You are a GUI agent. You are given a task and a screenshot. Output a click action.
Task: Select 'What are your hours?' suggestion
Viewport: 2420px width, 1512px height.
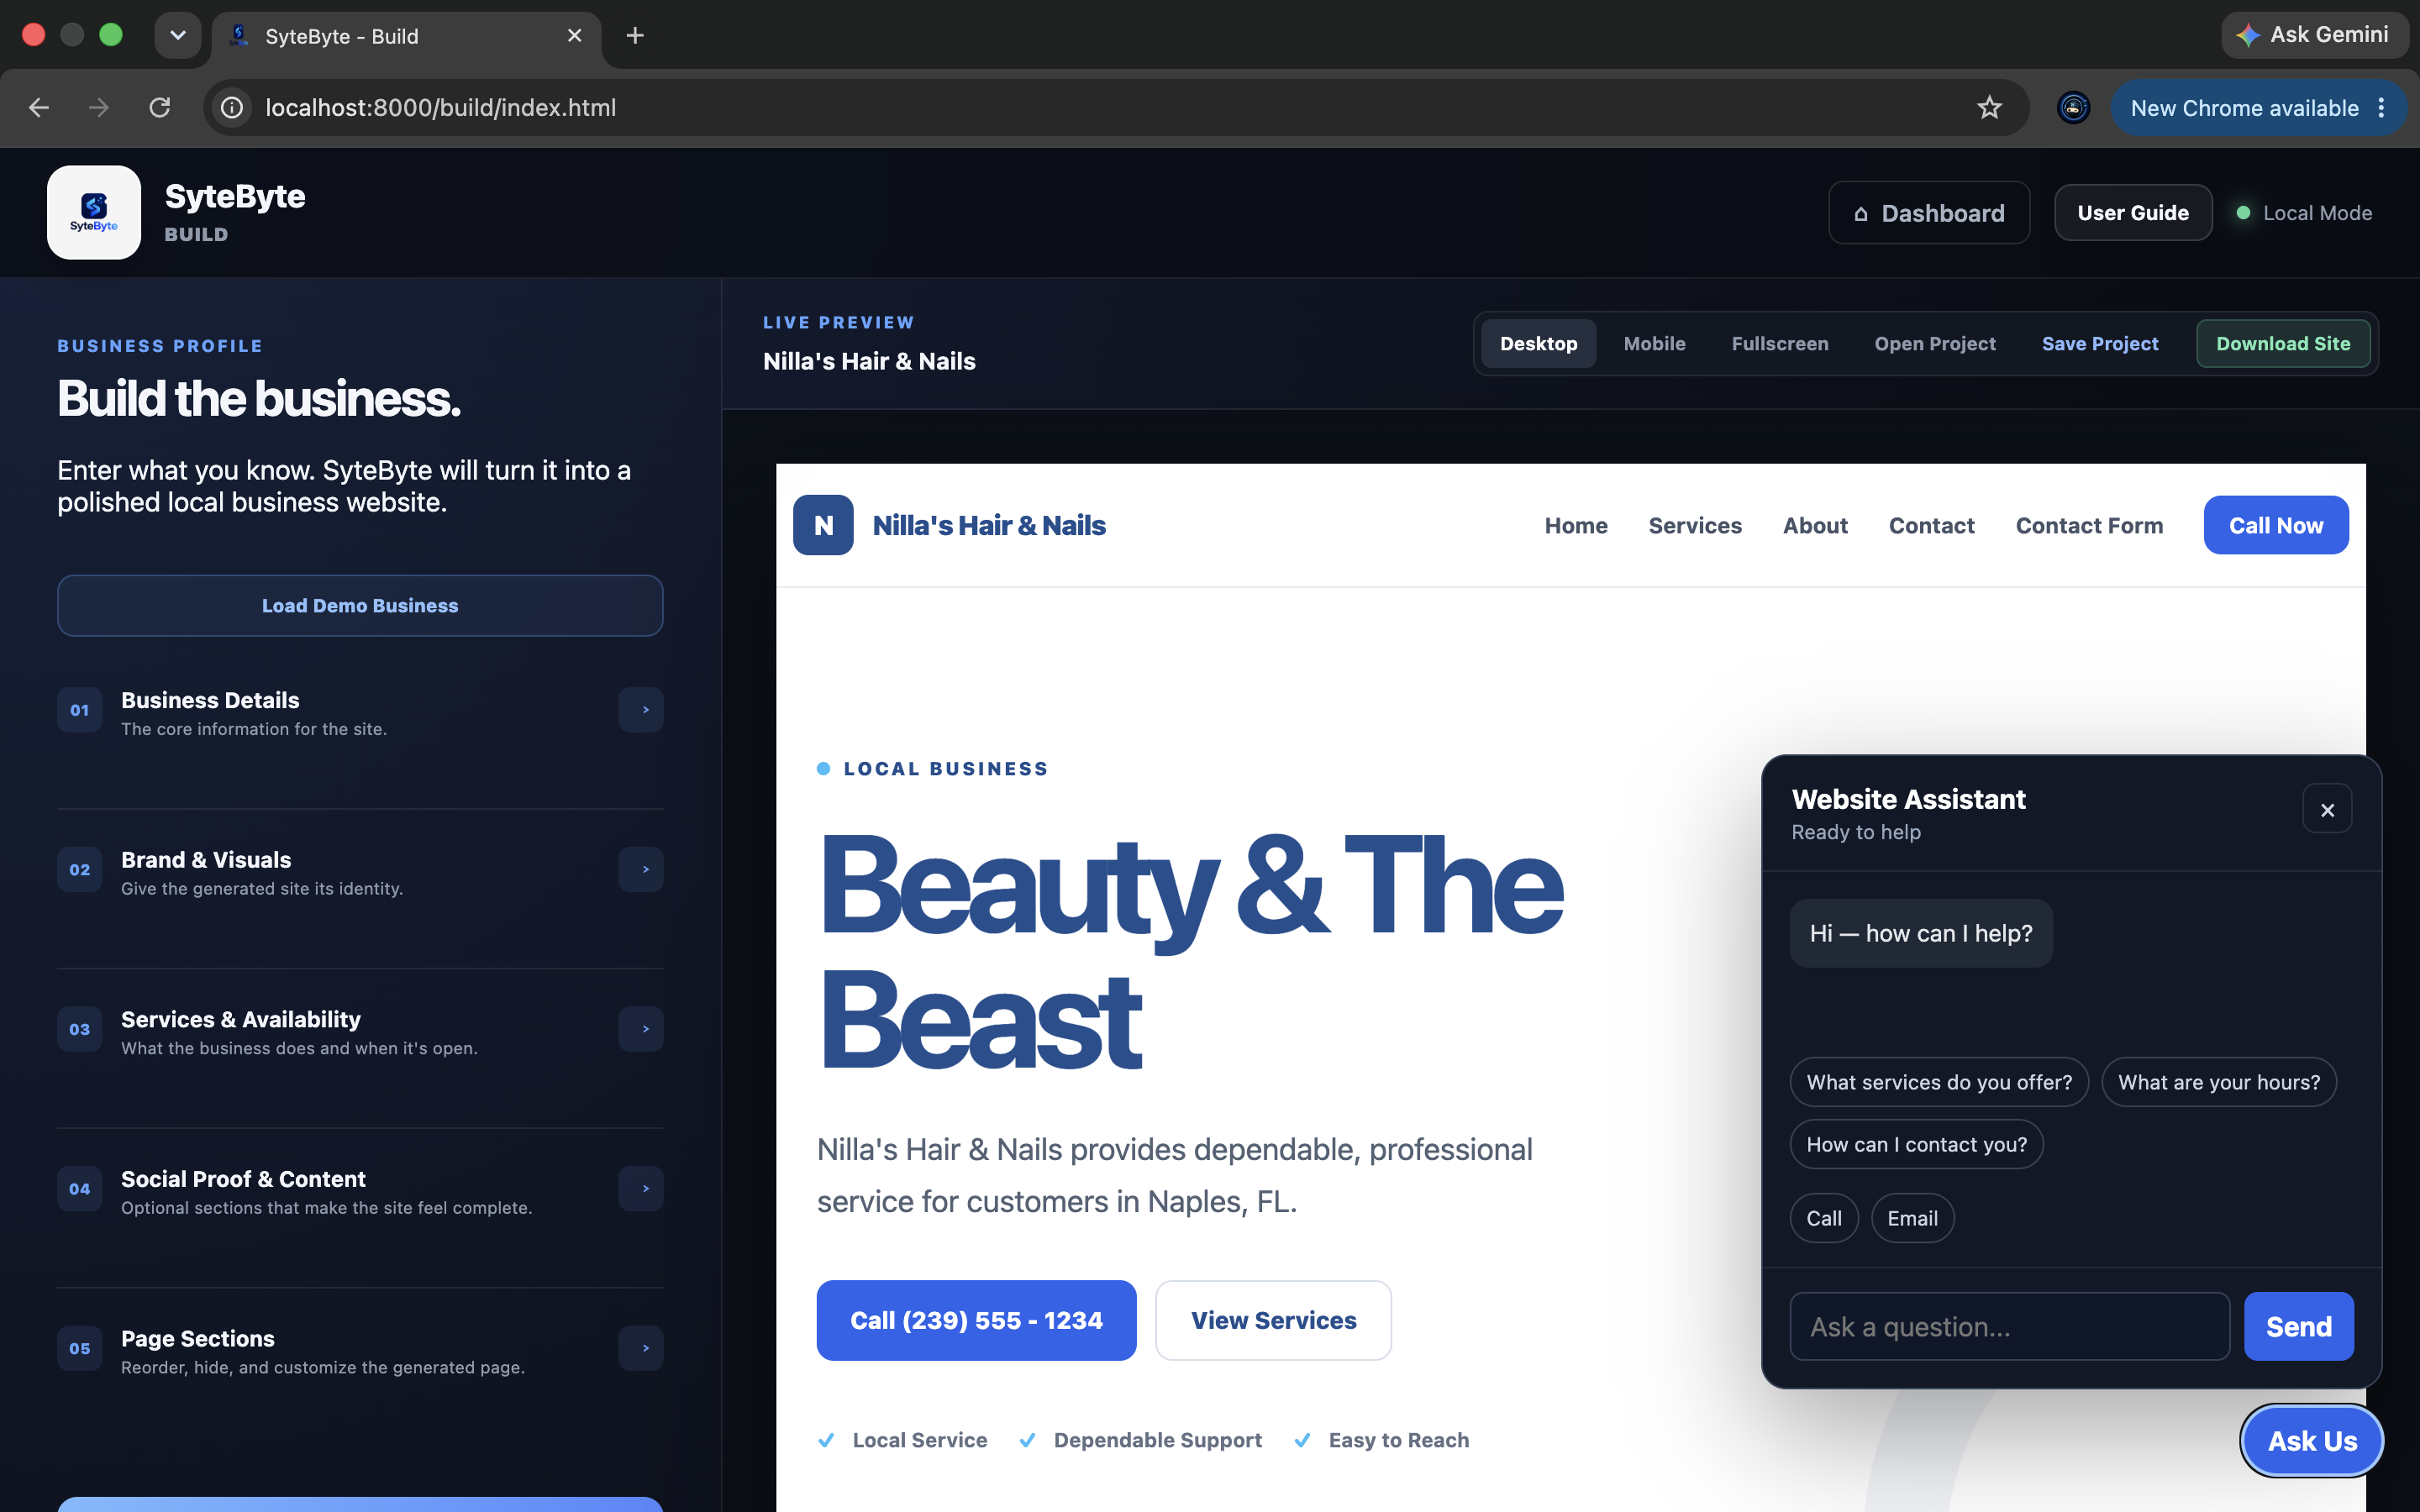click(2219, 1082)
